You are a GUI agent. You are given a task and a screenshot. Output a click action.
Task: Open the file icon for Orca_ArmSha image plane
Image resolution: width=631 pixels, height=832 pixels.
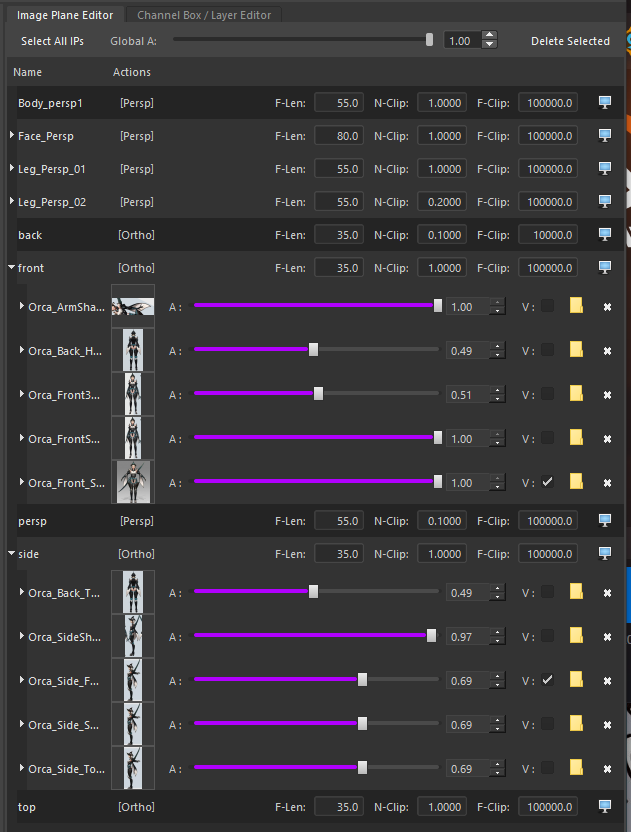point(576,306)
